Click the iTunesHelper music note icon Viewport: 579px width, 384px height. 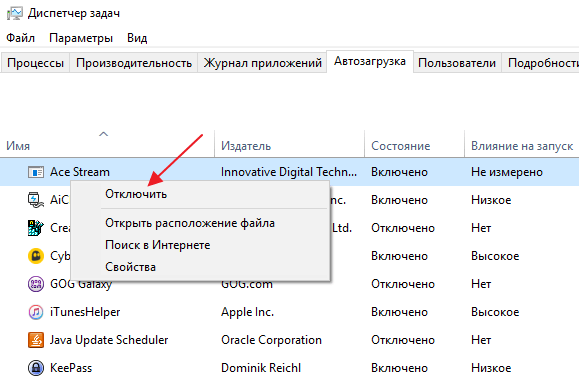click(36, 312)
